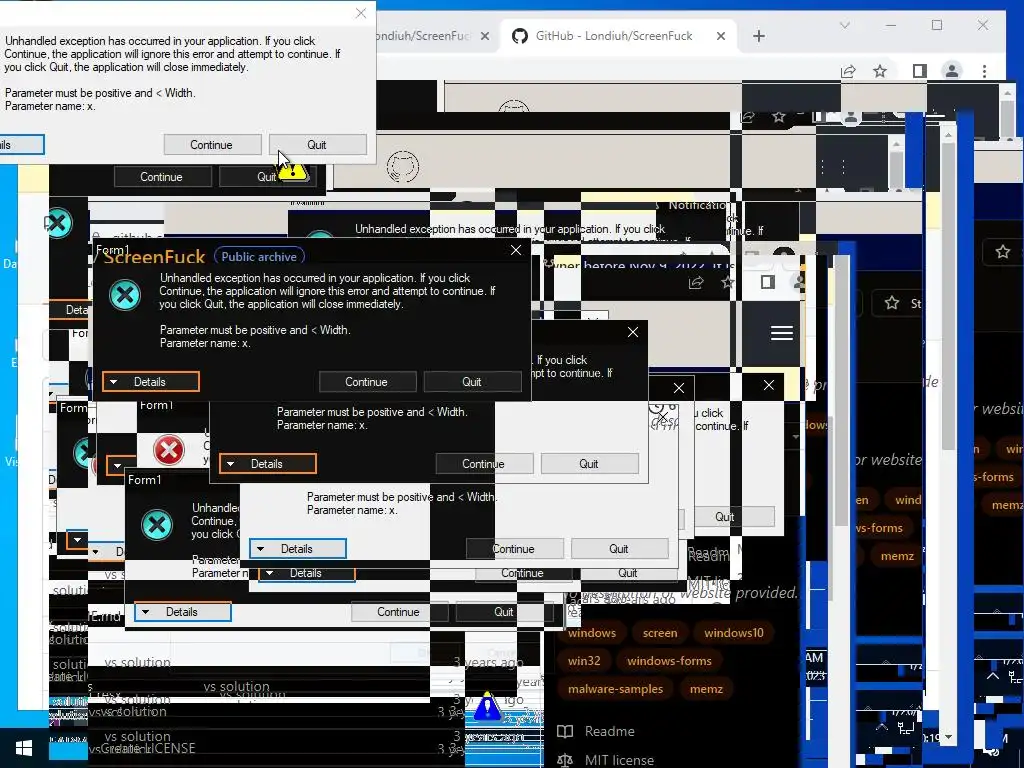Click the share page icon in Chrome toolbar
The image size is (1024, 768).
pyautogui.click(x=848, y=71)
